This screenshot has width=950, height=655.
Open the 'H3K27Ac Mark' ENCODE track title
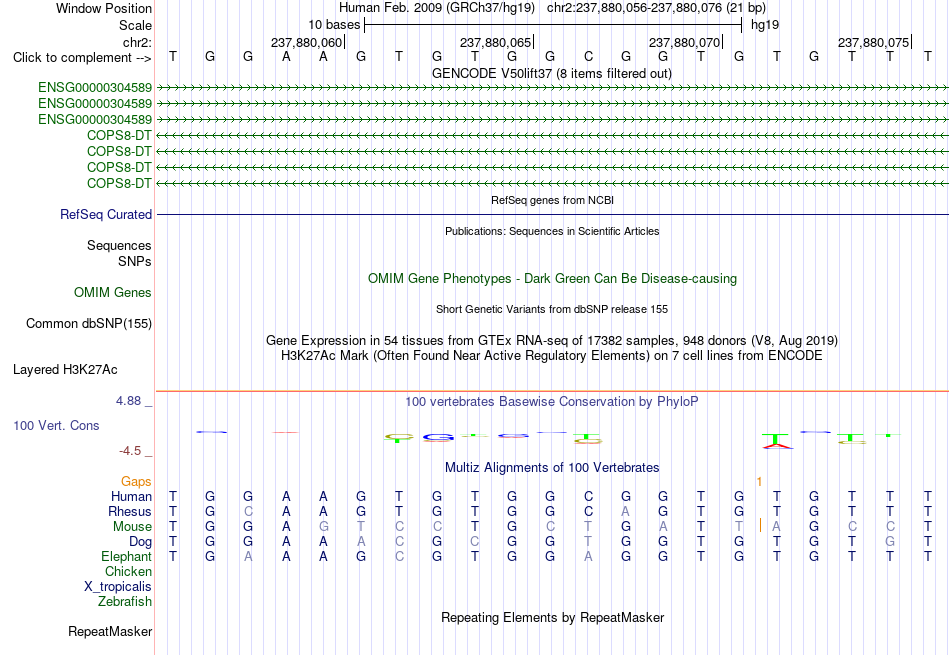(552, 356)
